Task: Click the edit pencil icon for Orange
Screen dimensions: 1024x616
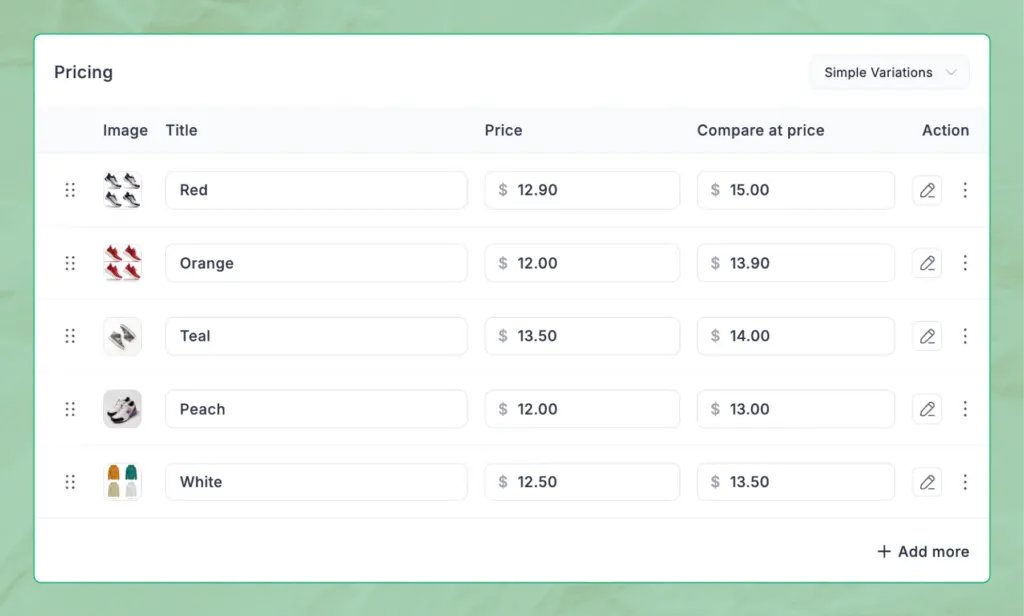Action: 927,263
